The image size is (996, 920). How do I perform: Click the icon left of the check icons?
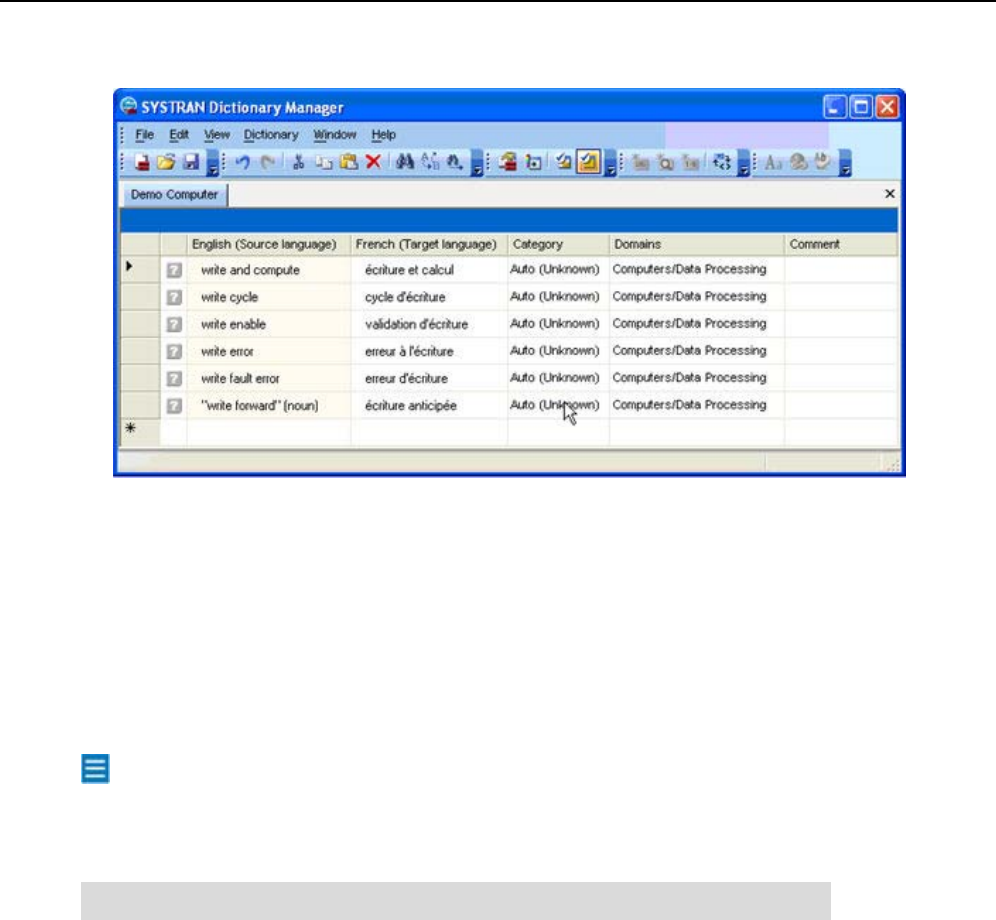[x=534, y=163]
